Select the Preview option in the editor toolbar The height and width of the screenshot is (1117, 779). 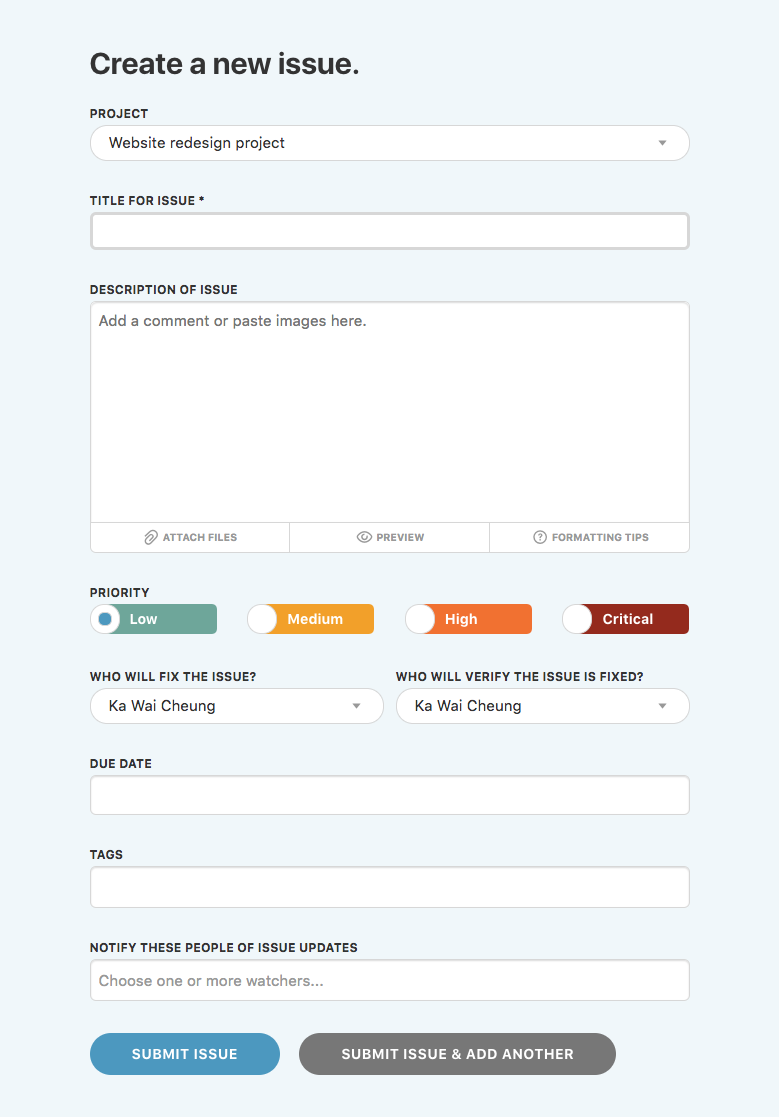point(389,537)
